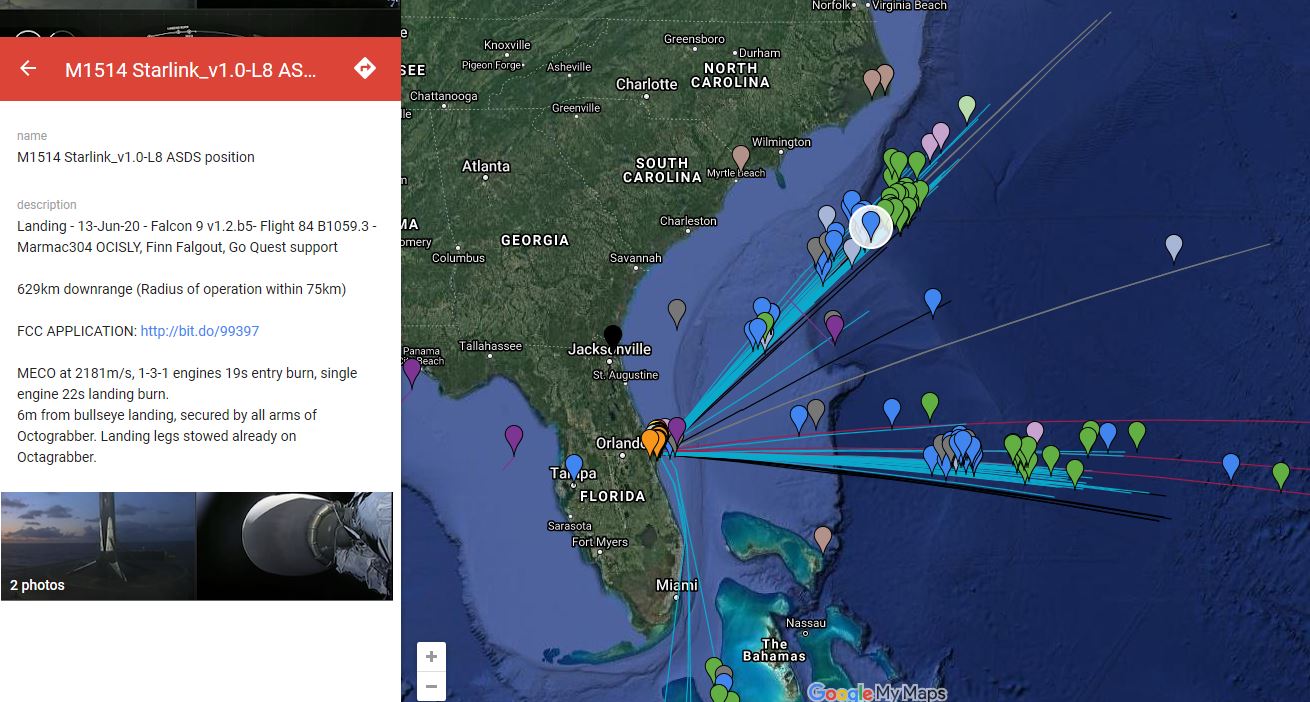
Task: Click the black marker above Jacksonville
Action: point(613,338)
